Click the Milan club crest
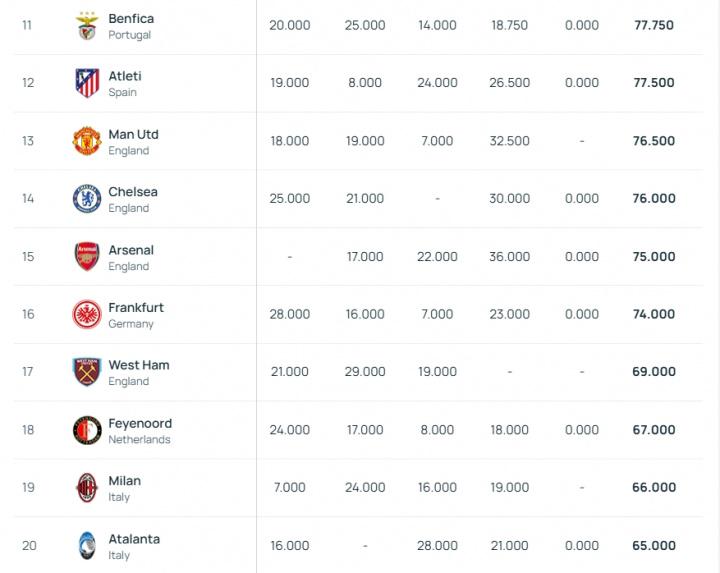720x573 pixels. (87, 488)
